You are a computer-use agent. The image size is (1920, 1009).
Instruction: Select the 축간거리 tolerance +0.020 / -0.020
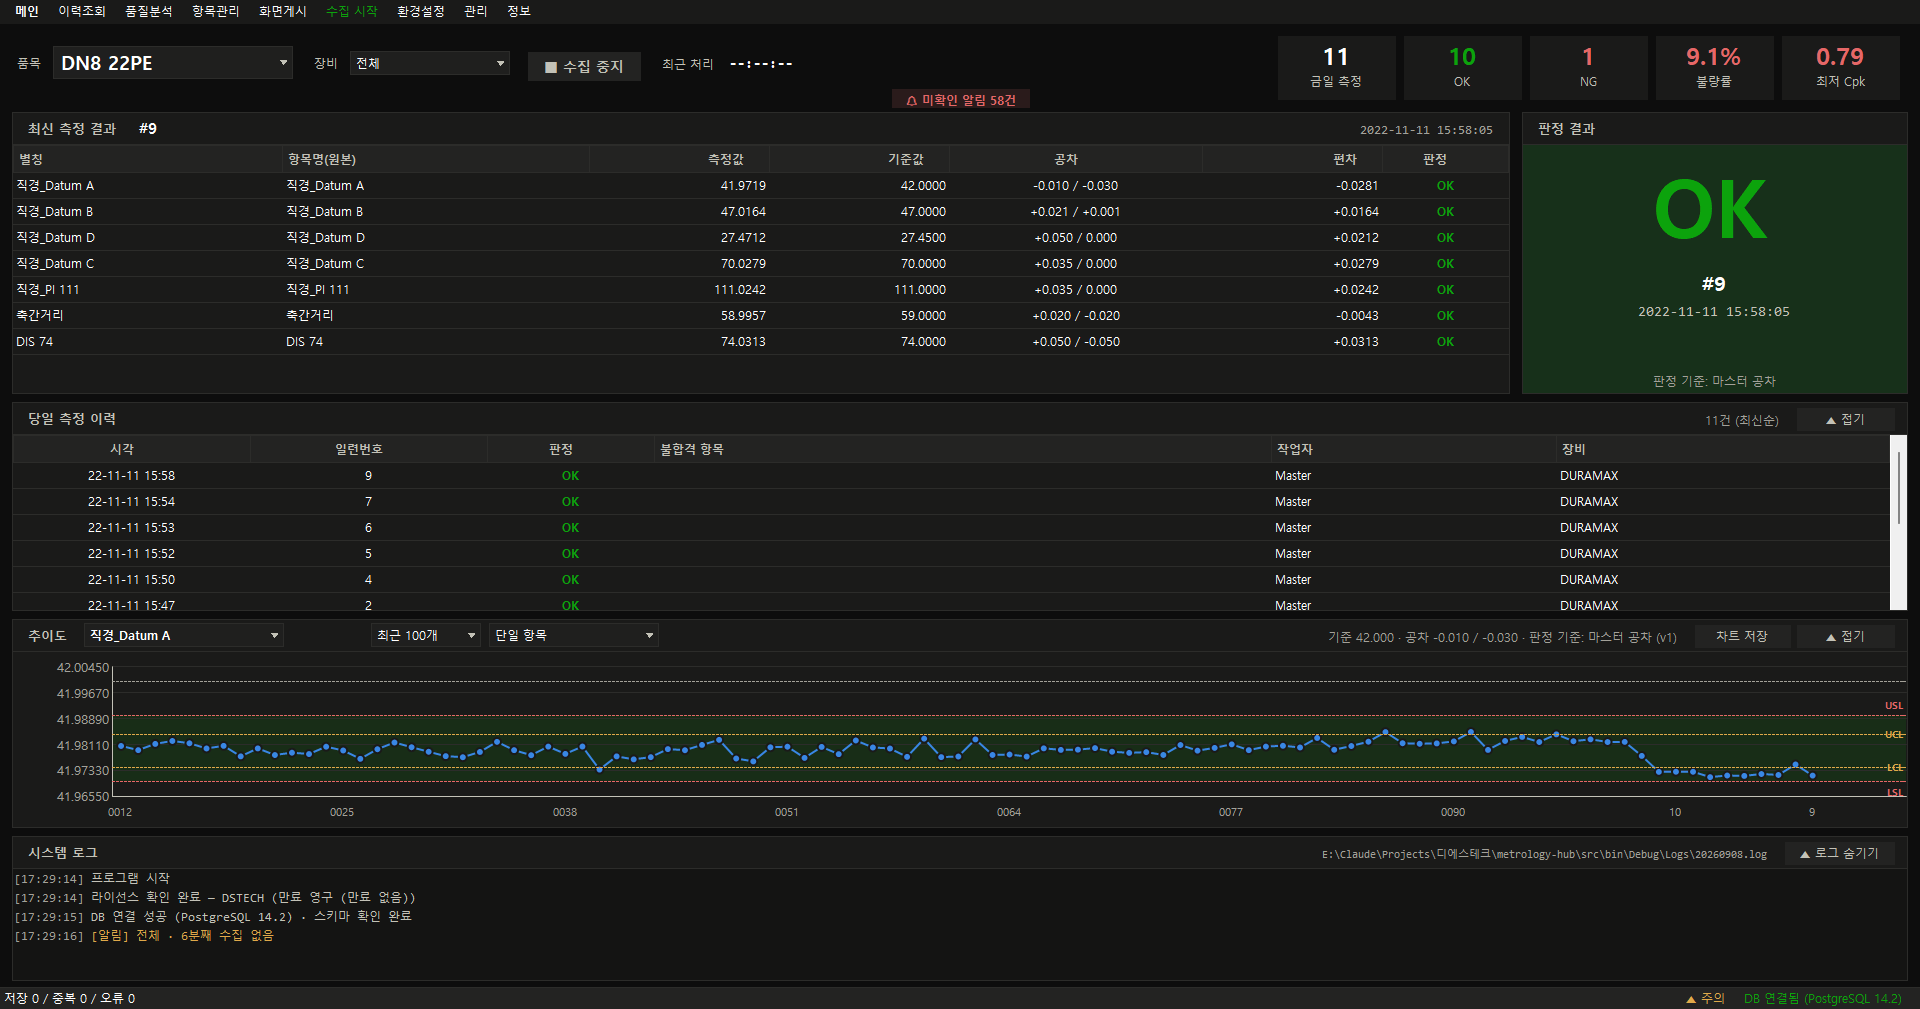1076,316
